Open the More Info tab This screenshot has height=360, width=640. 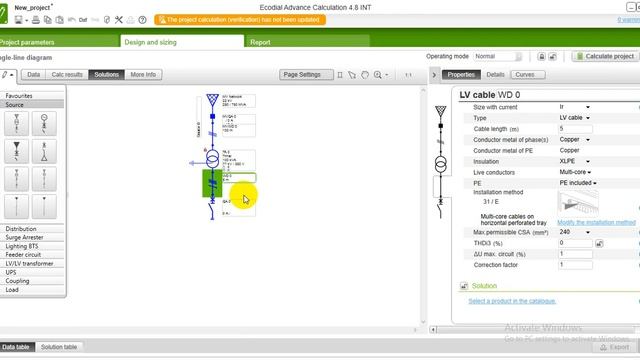point(143,75)
